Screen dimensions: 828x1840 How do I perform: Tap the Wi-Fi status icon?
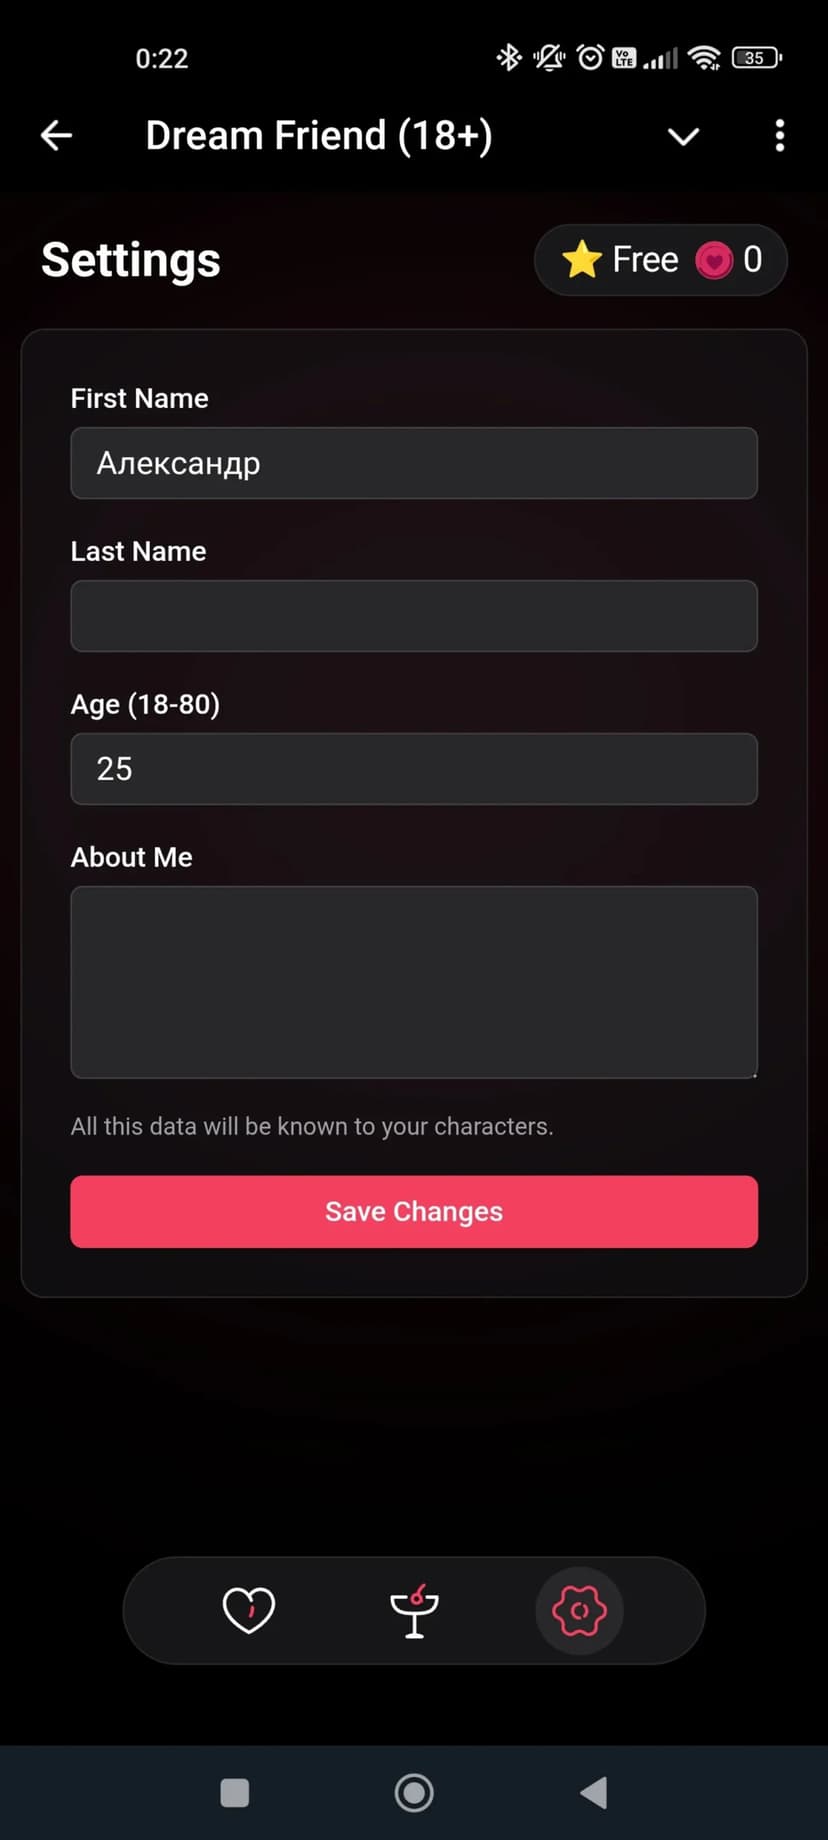(705, 58)
